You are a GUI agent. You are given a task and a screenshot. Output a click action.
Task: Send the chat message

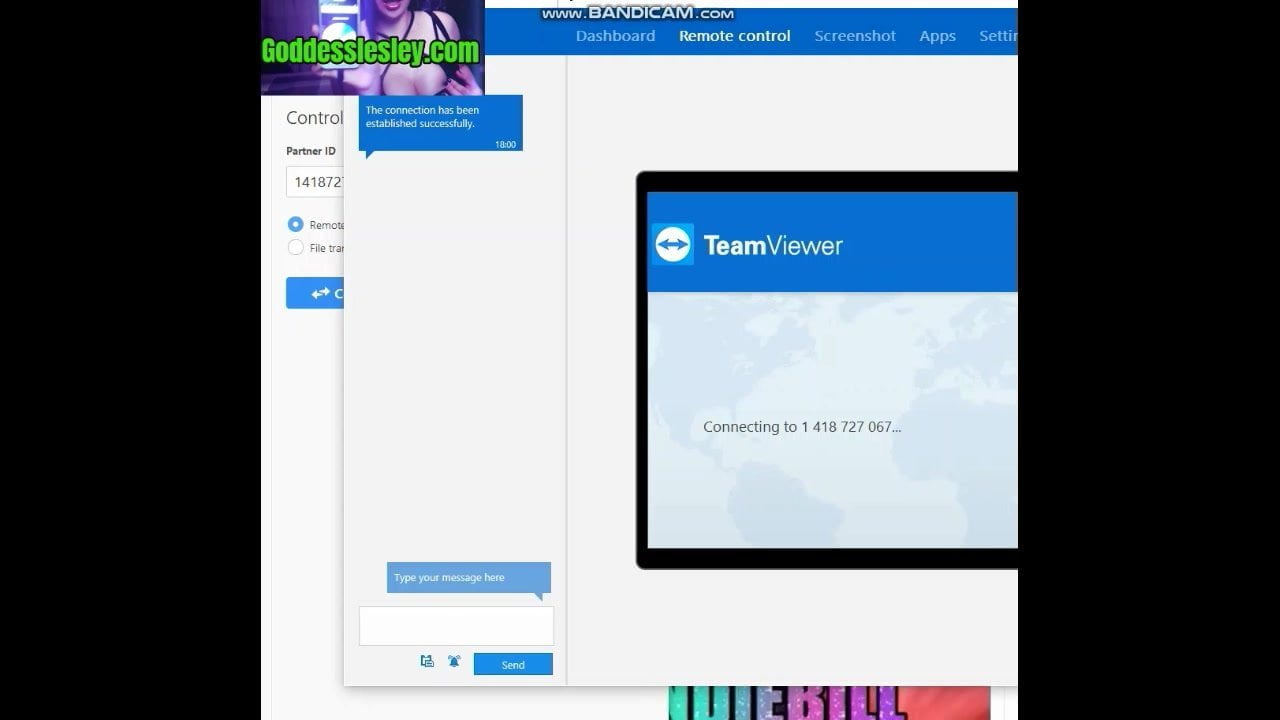coord(513,665)
